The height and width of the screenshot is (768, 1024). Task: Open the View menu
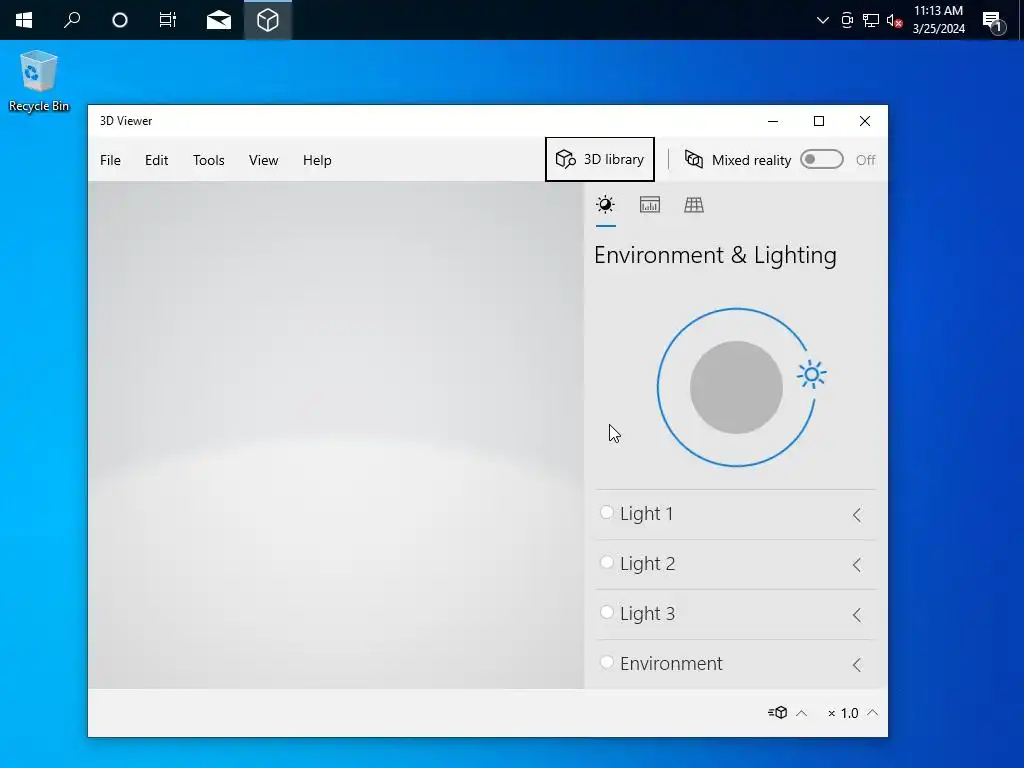[264, 160]
